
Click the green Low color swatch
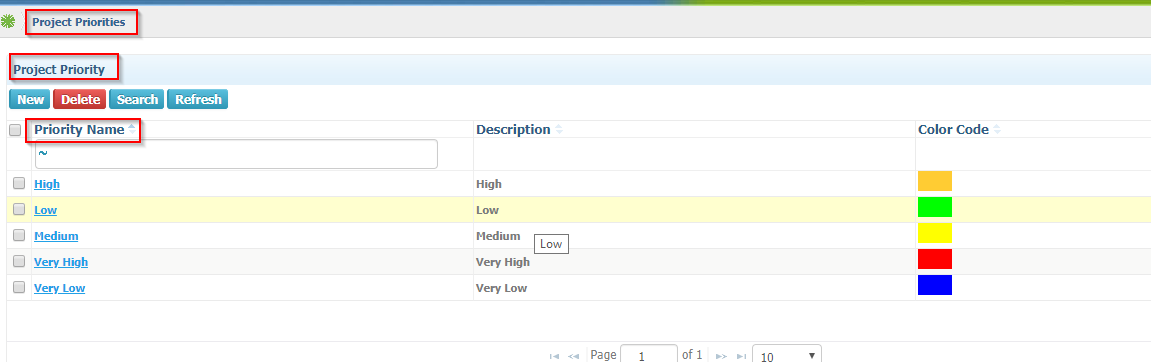tap(934, 207)
